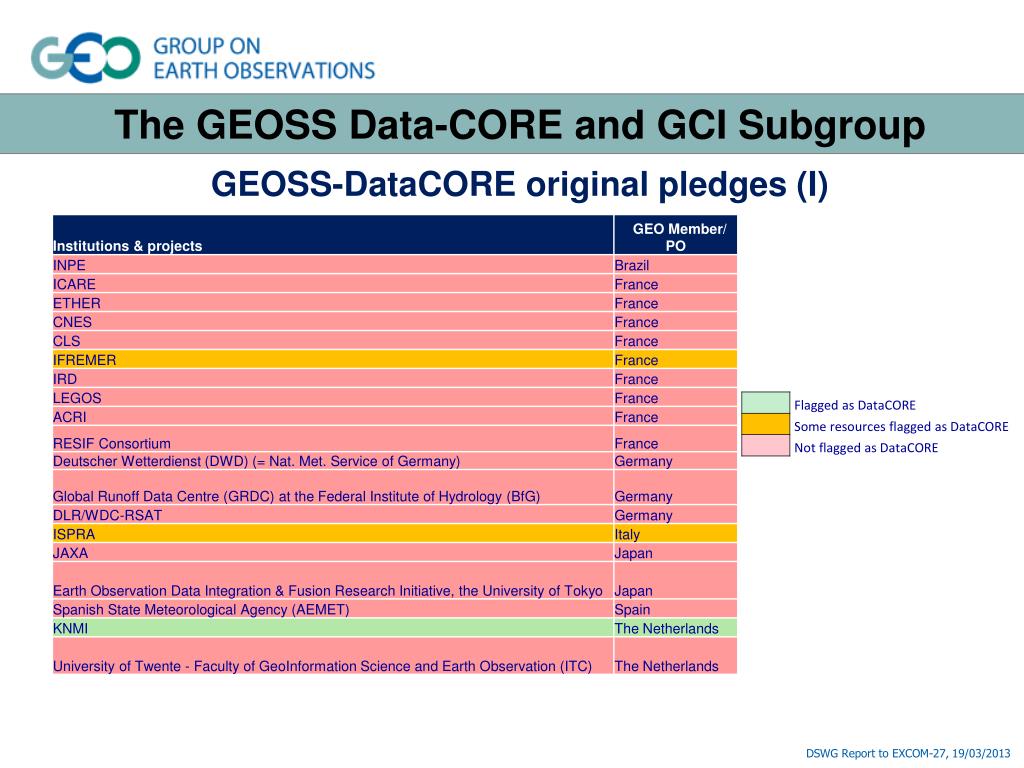The height and width of the screenshot is (768, 1024).
Task: Click the orange 'Some resources flagged' legend swatch
Action: (765, 424)
